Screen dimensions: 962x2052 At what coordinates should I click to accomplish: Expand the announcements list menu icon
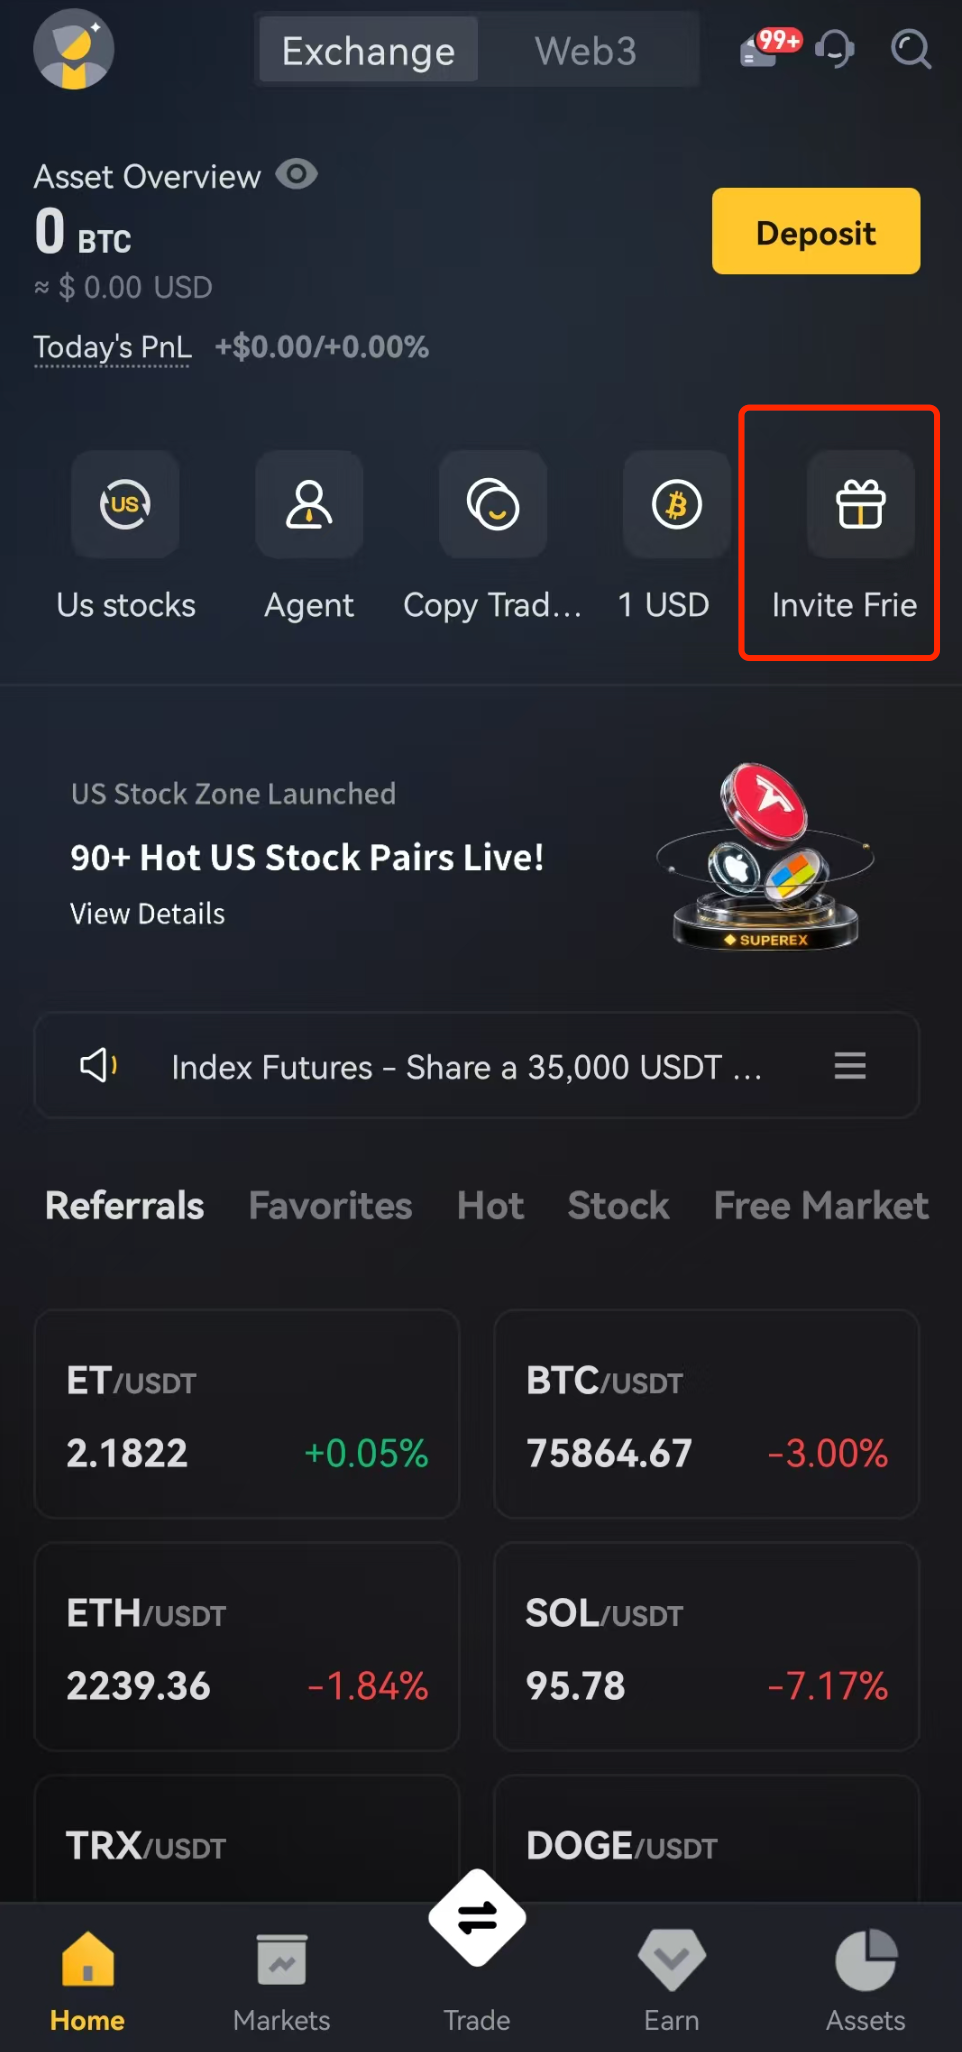850,1066
